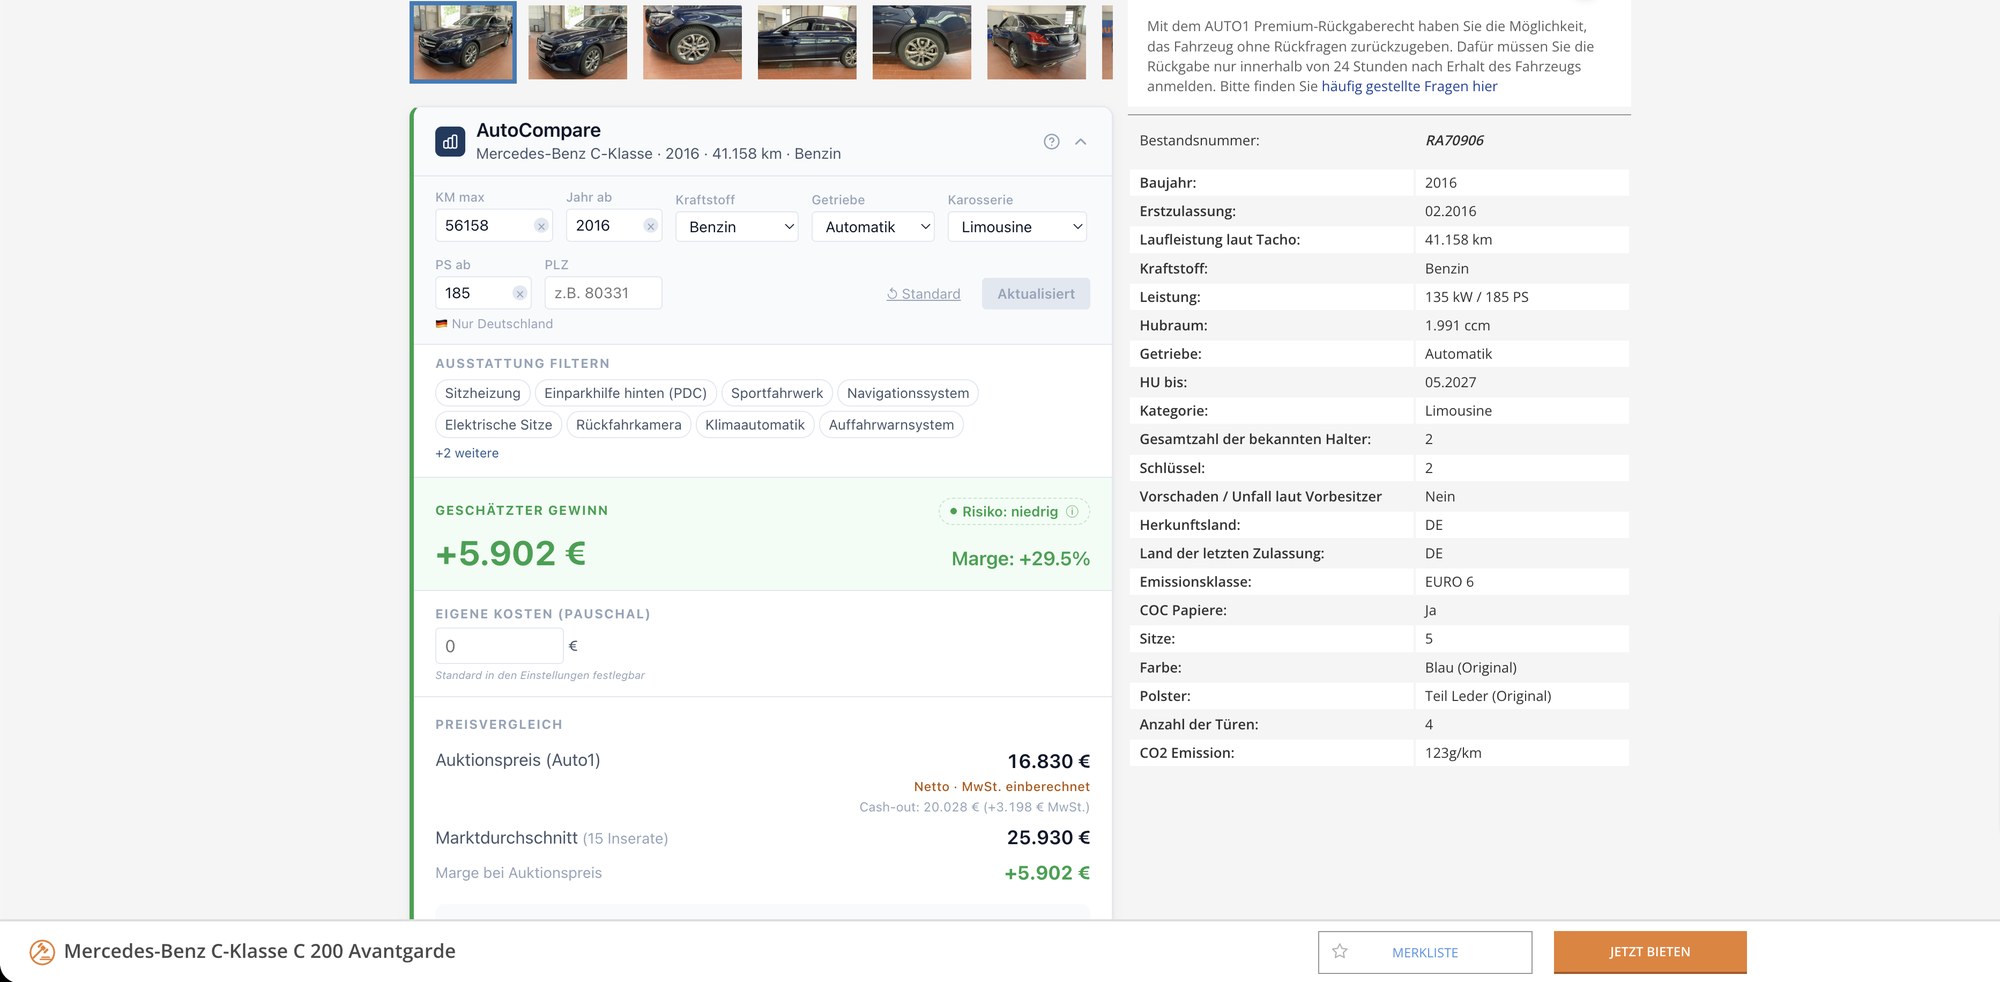Clear the Jahr ab field value
The height and width of the screenshot is (982, 2000).
(x=650, y=226)
